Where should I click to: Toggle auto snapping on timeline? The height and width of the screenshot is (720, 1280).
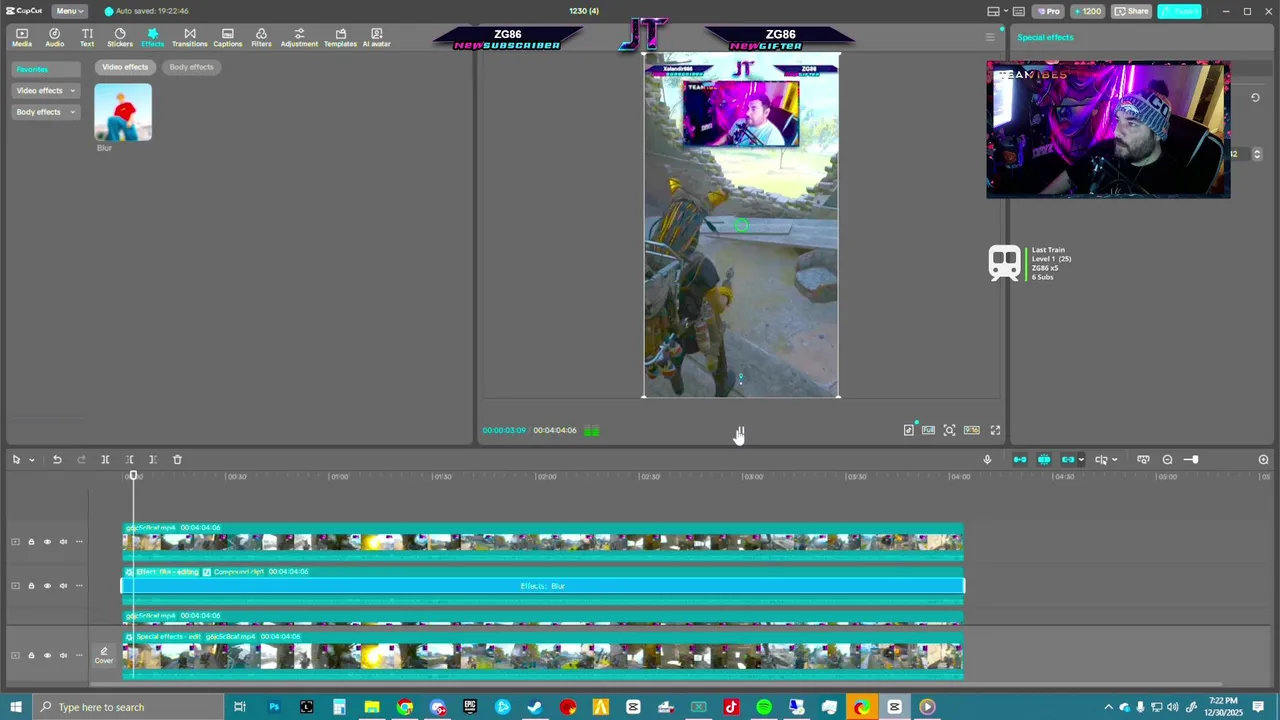(1044, 460)
